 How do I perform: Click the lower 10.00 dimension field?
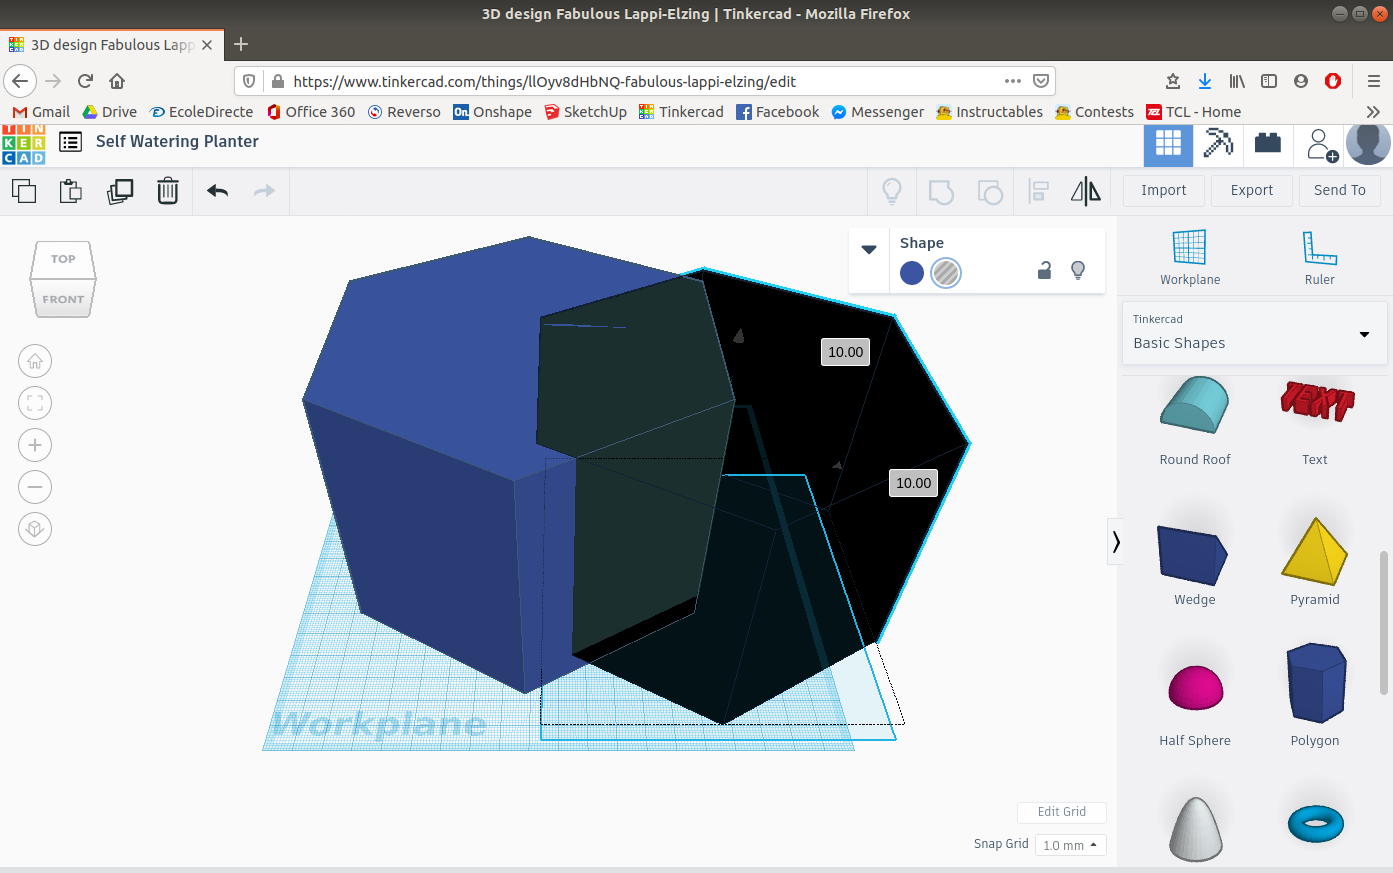point(913,483)
